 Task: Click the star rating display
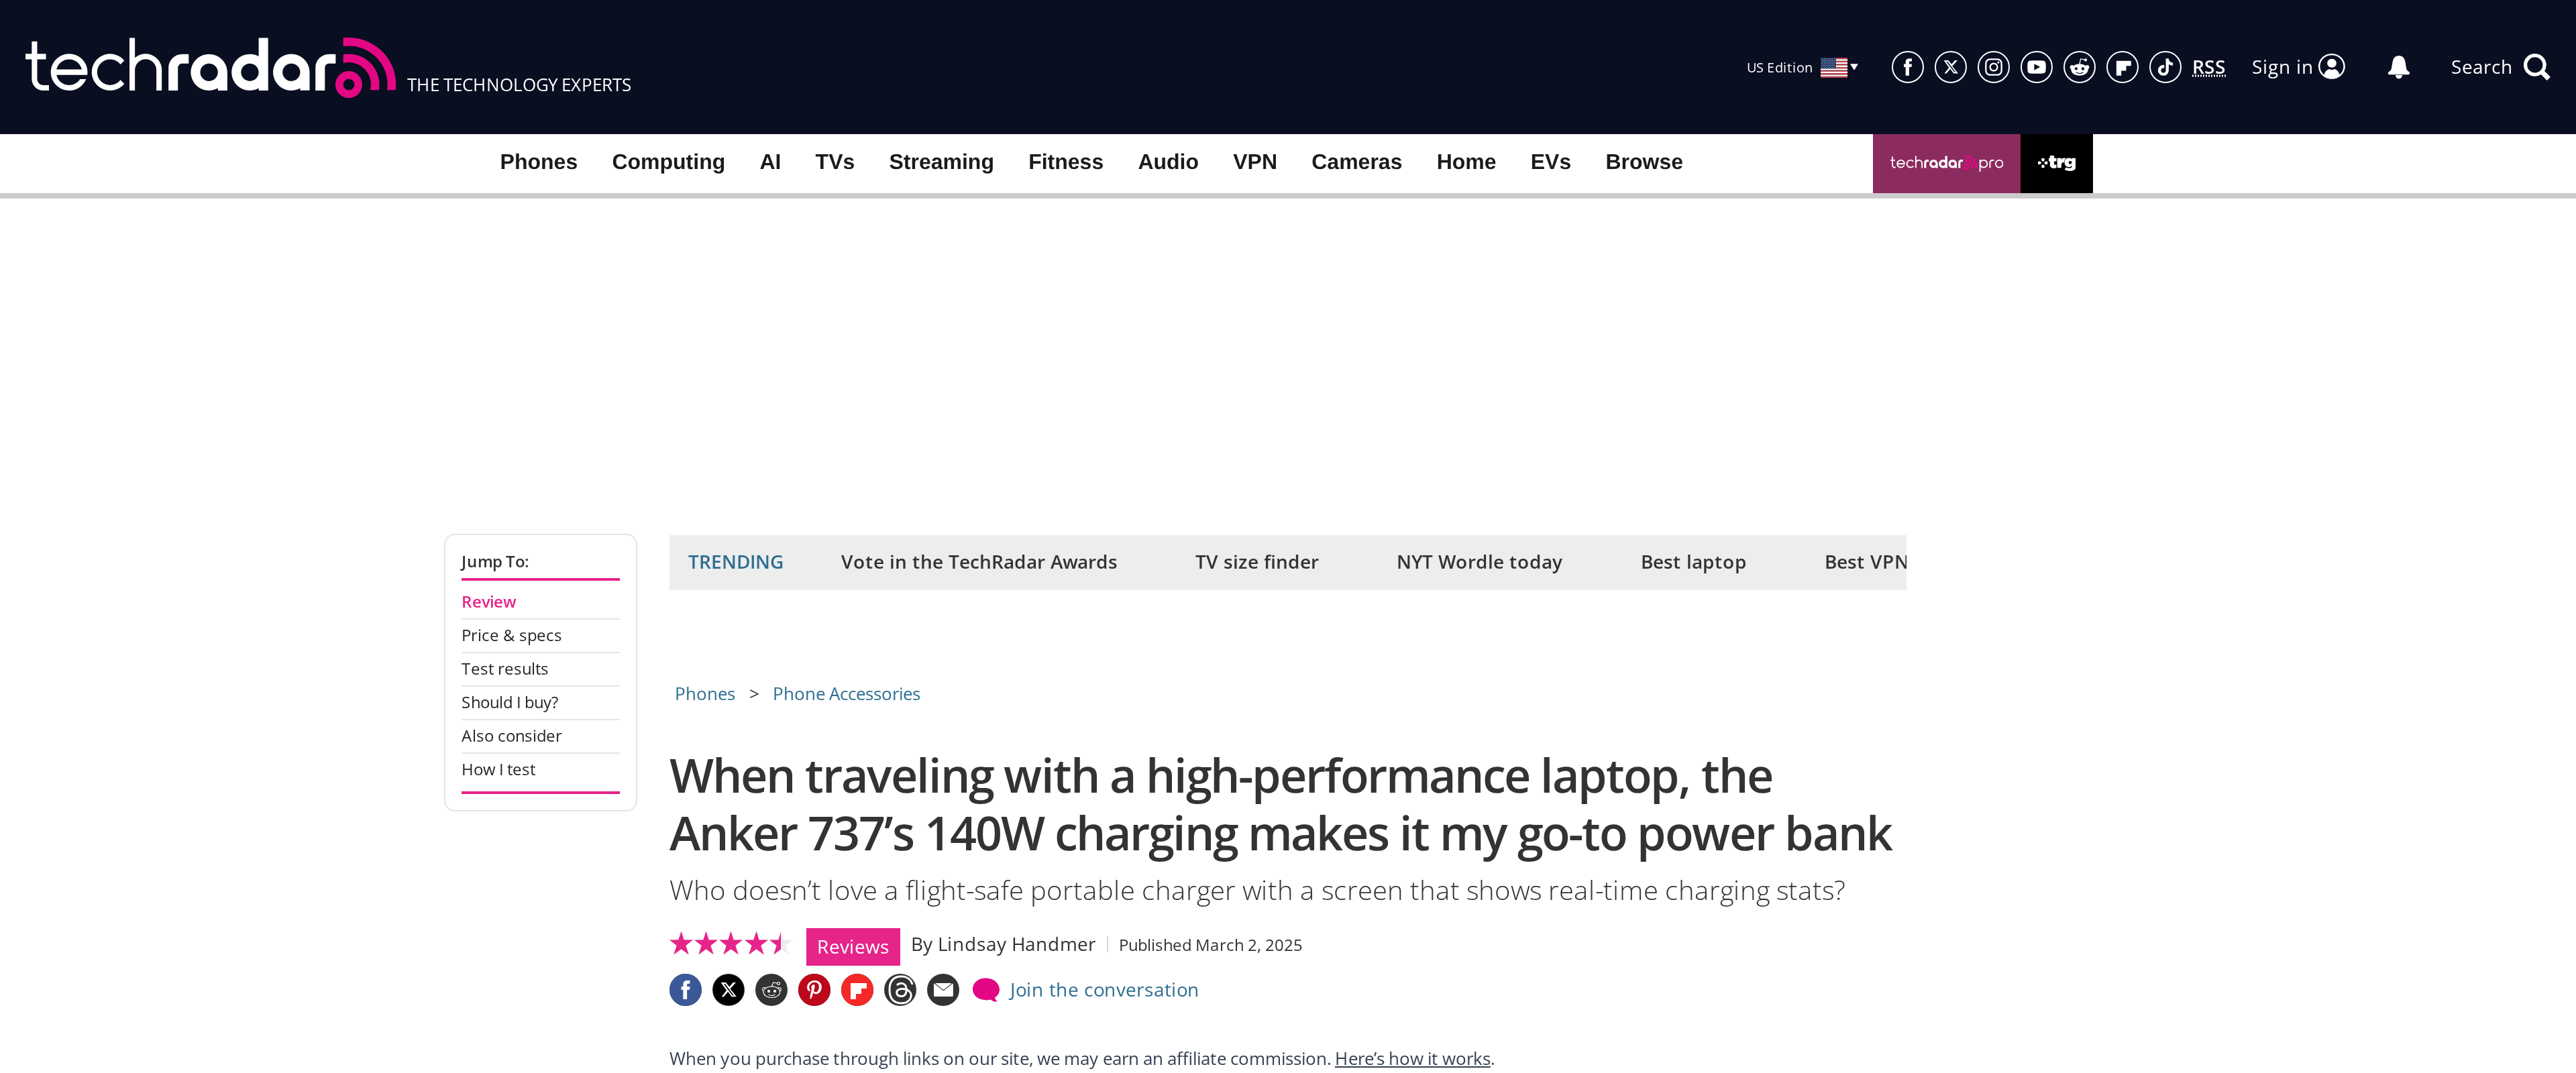pyautogui.click(x=730, y=944)
